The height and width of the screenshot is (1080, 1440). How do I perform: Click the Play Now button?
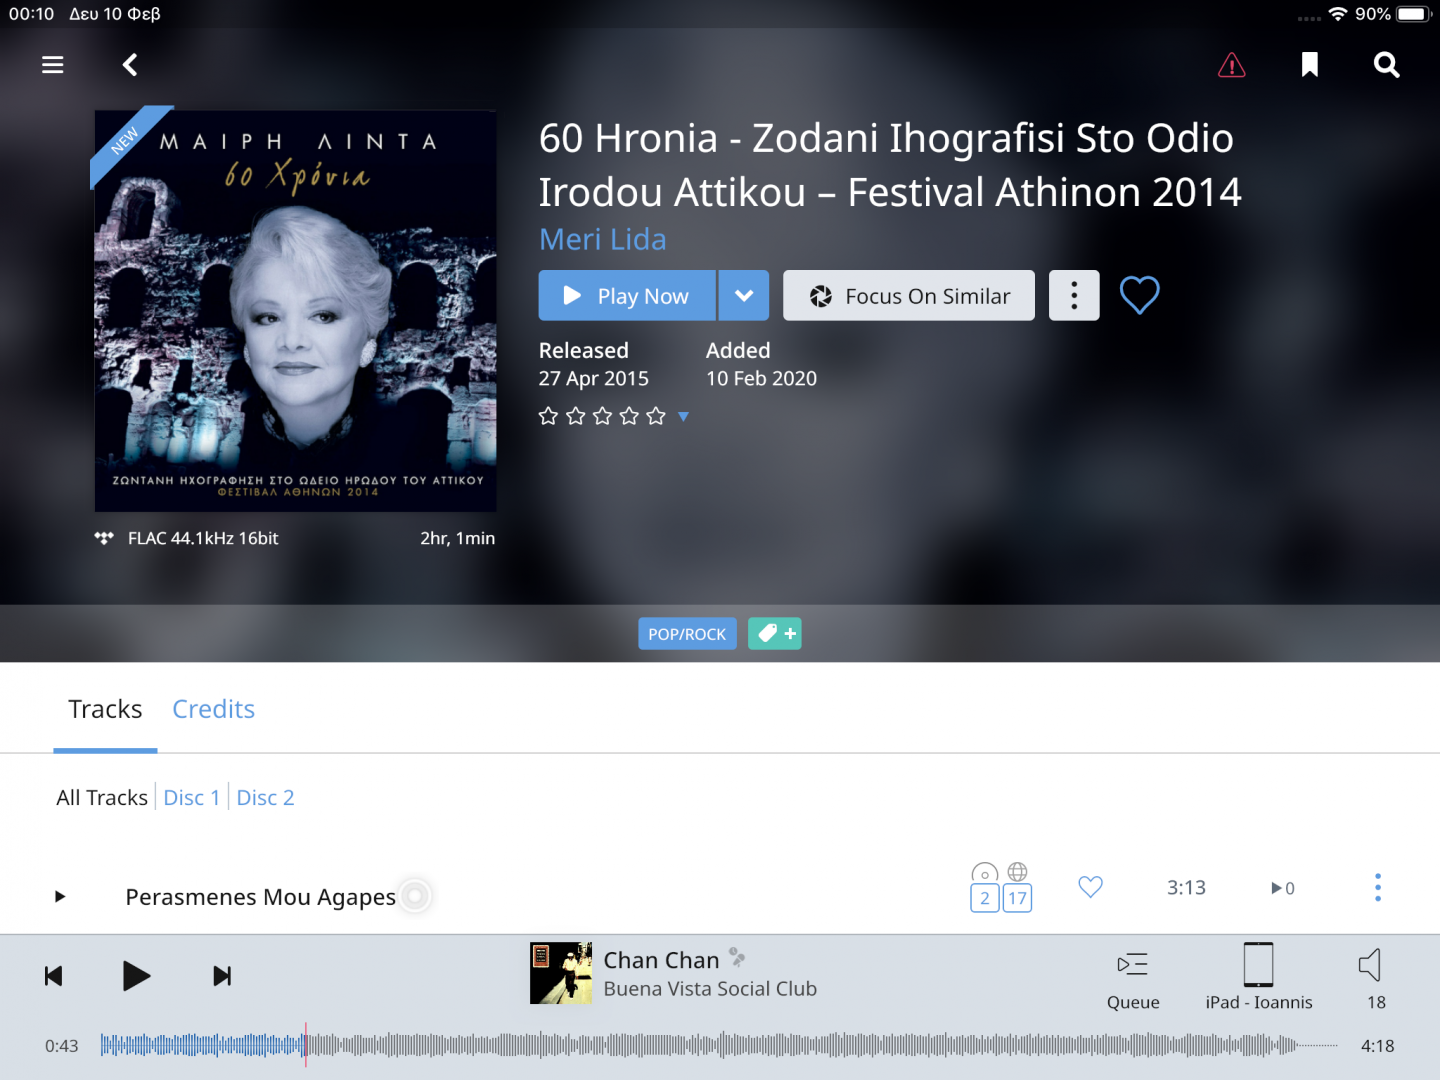627,295
